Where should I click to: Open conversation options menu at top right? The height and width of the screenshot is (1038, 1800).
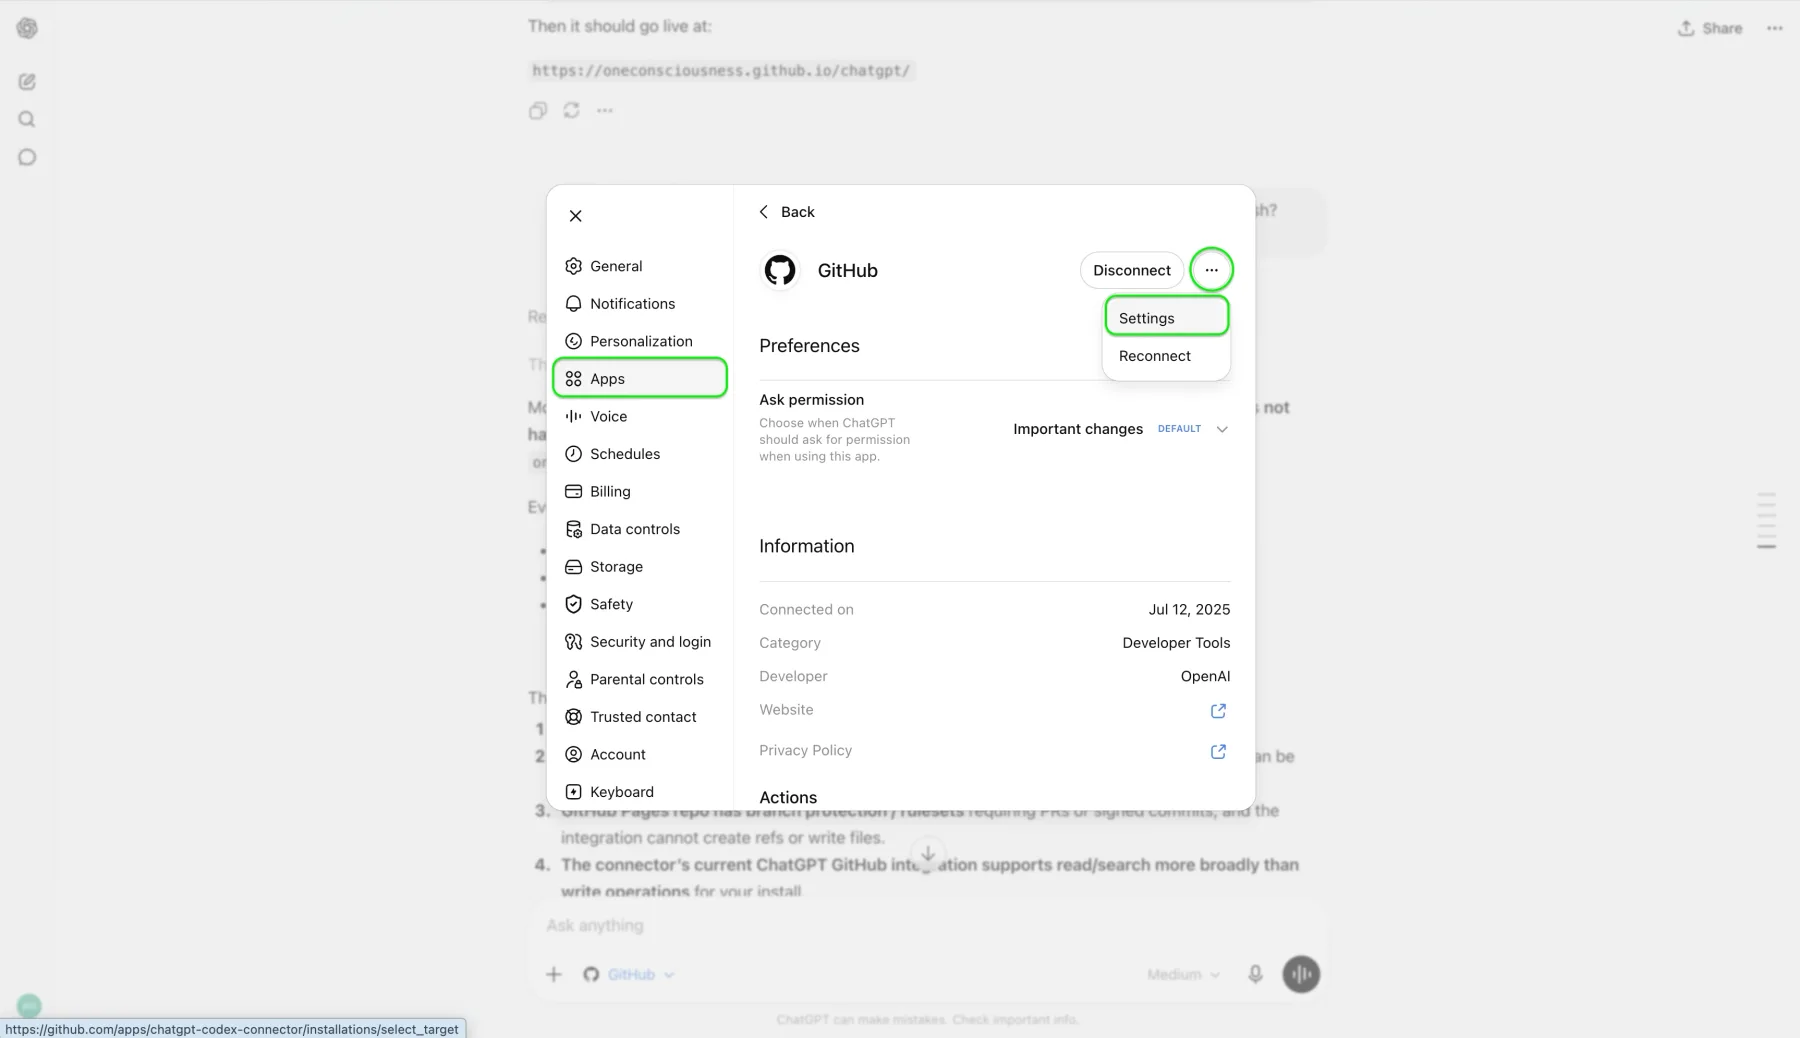point(1775,28)
